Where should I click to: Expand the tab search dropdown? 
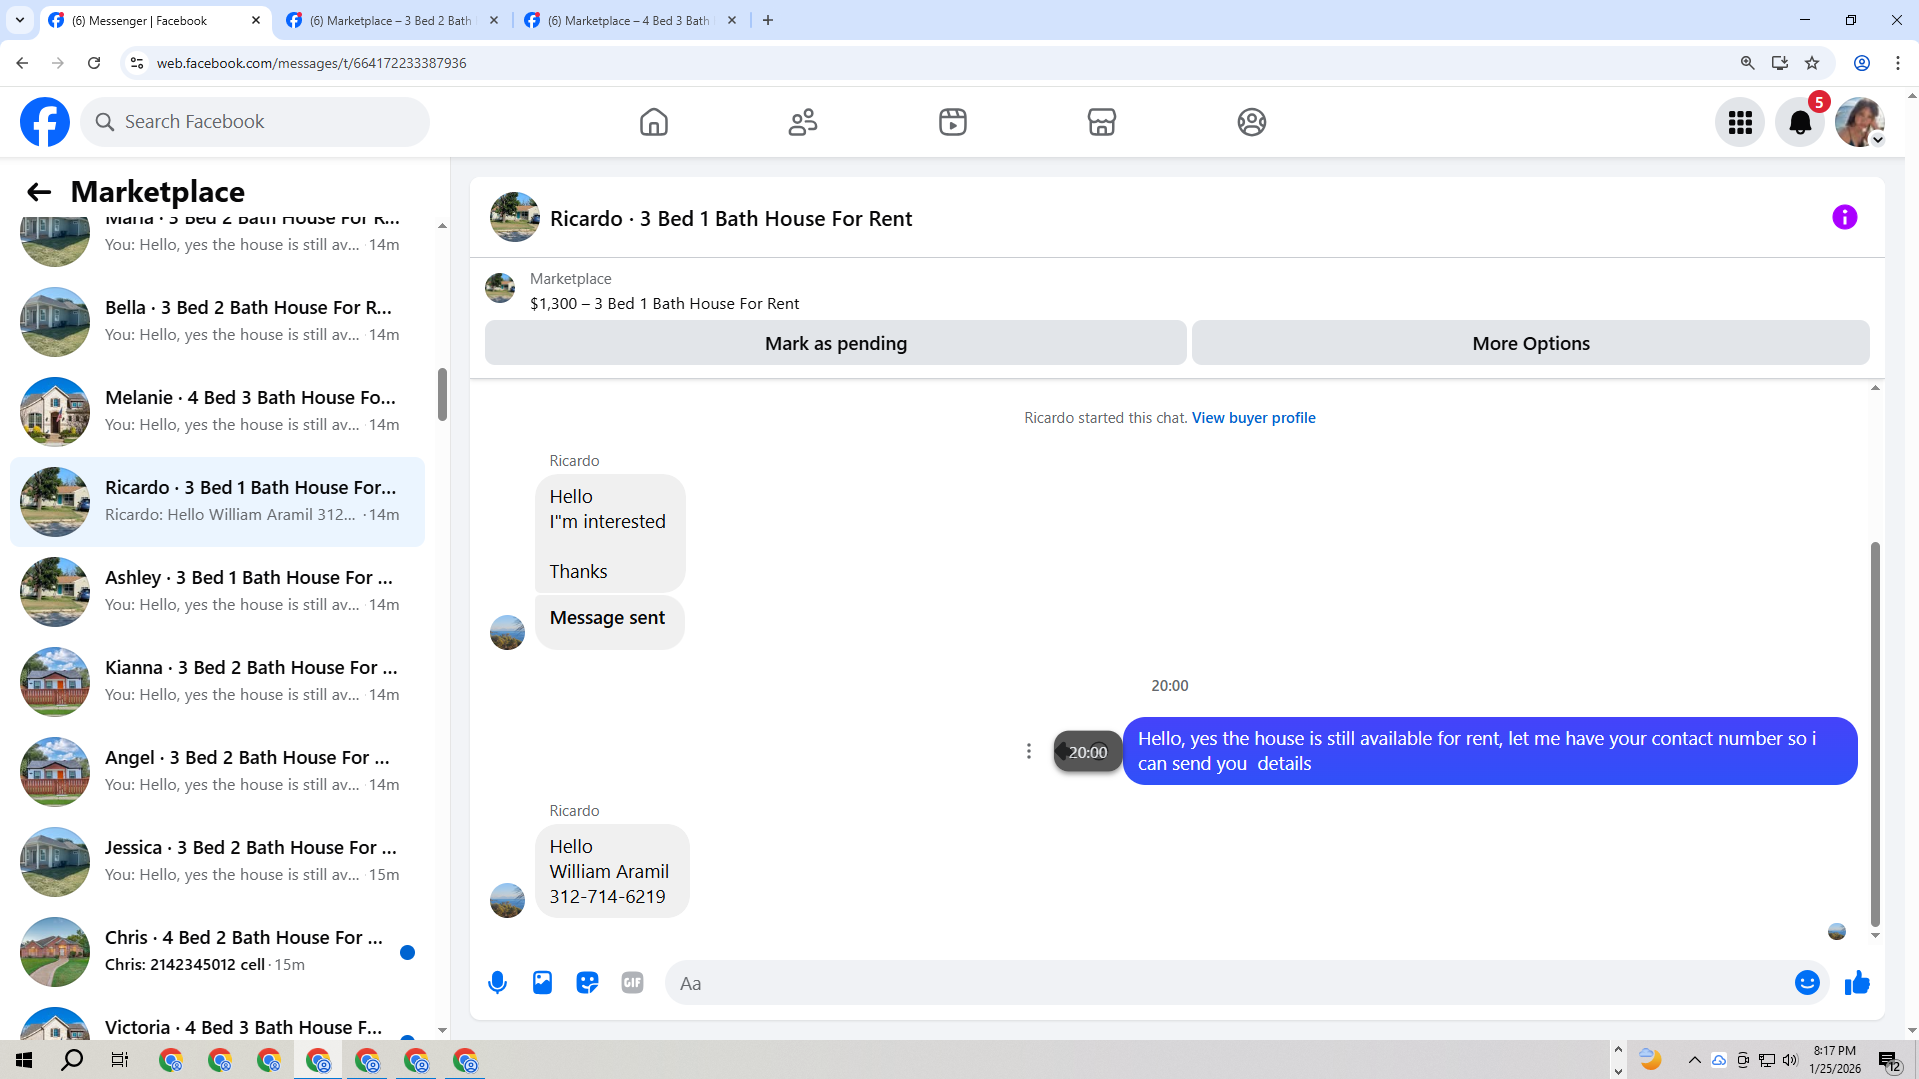coord(20,20)
